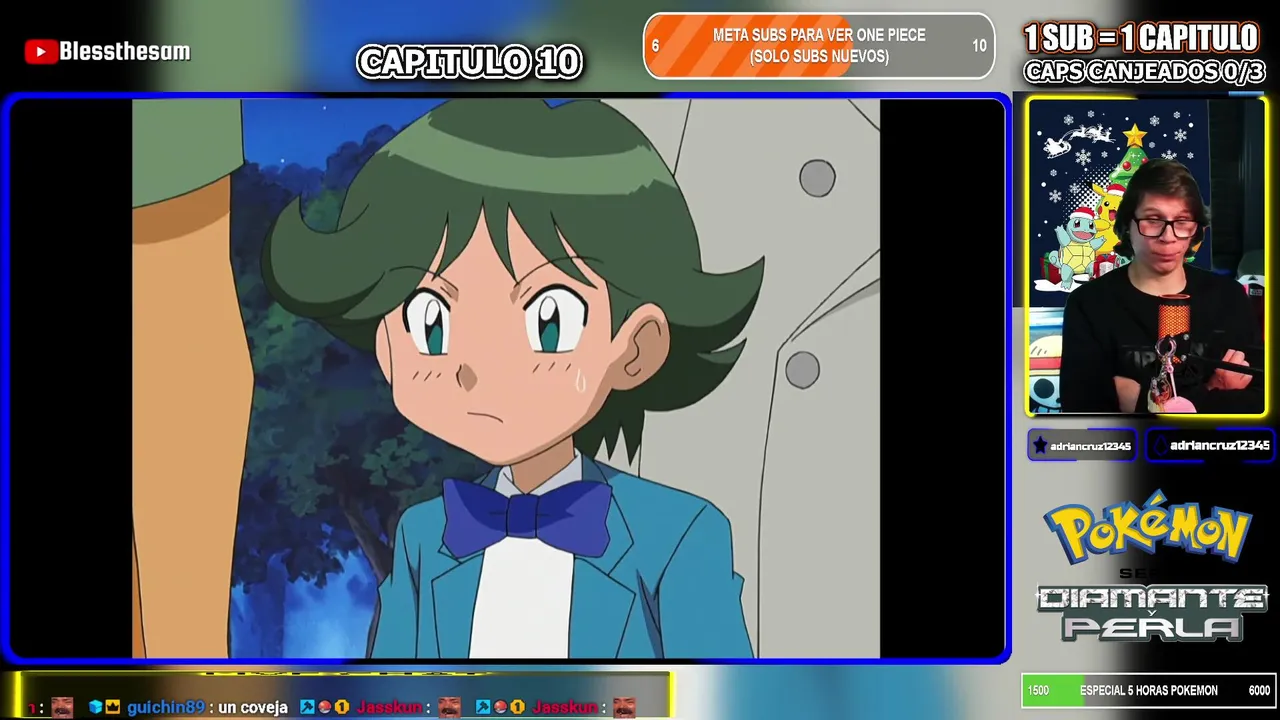Click the anime video frame
The height and width of the screenshot is (720, 1280).
(x=506, y=378)
